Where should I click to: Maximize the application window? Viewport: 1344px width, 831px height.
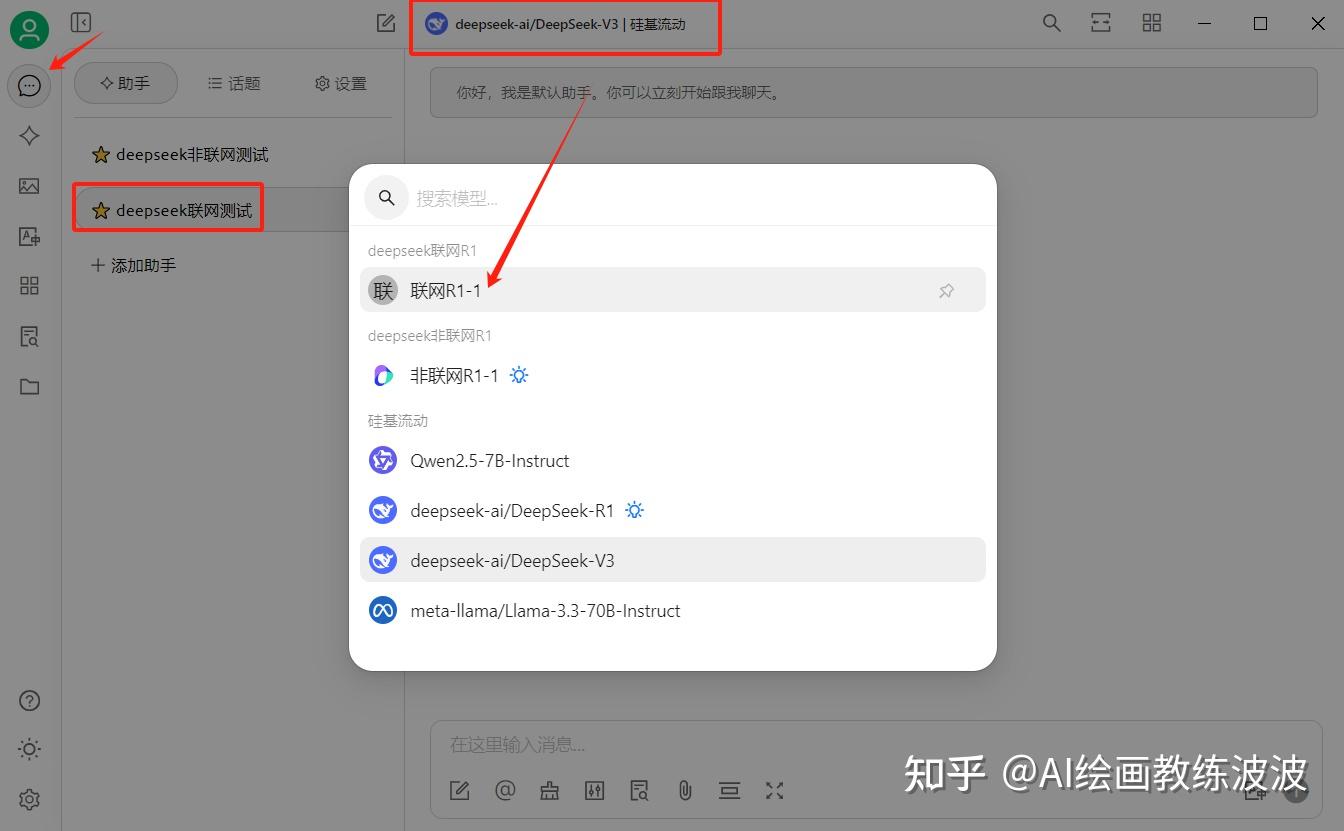tap(1261, 23)
